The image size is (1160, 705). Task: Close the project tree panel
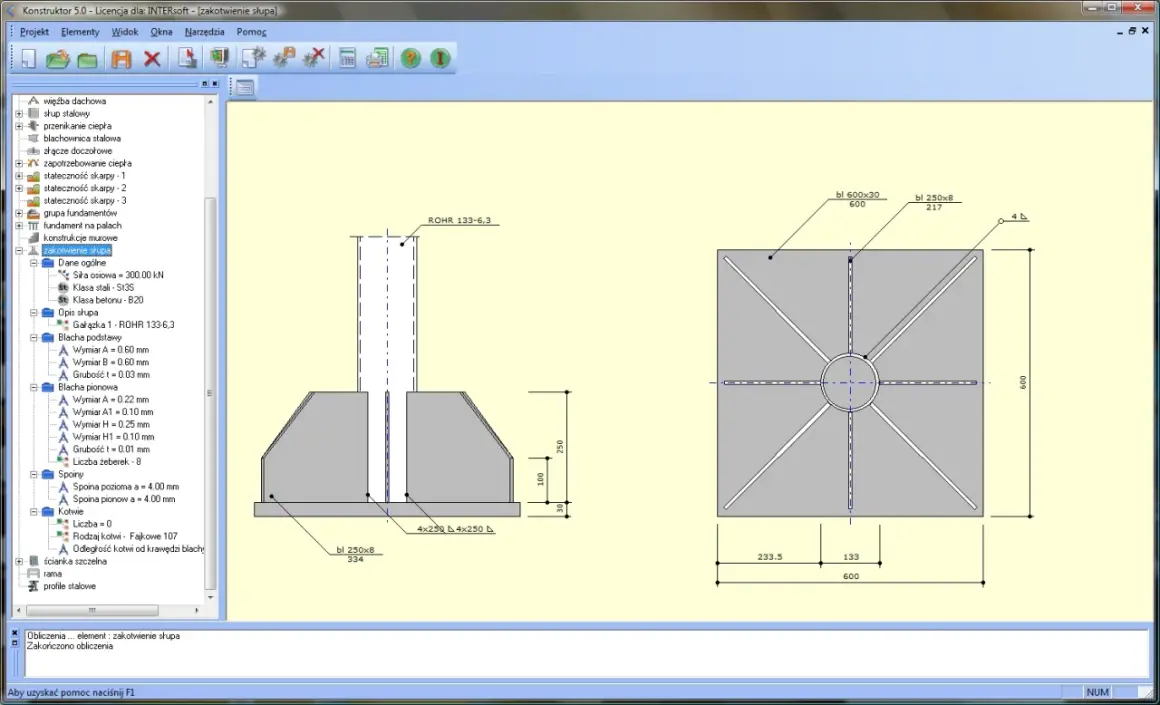pyautogui.click(x=215, y=84)
